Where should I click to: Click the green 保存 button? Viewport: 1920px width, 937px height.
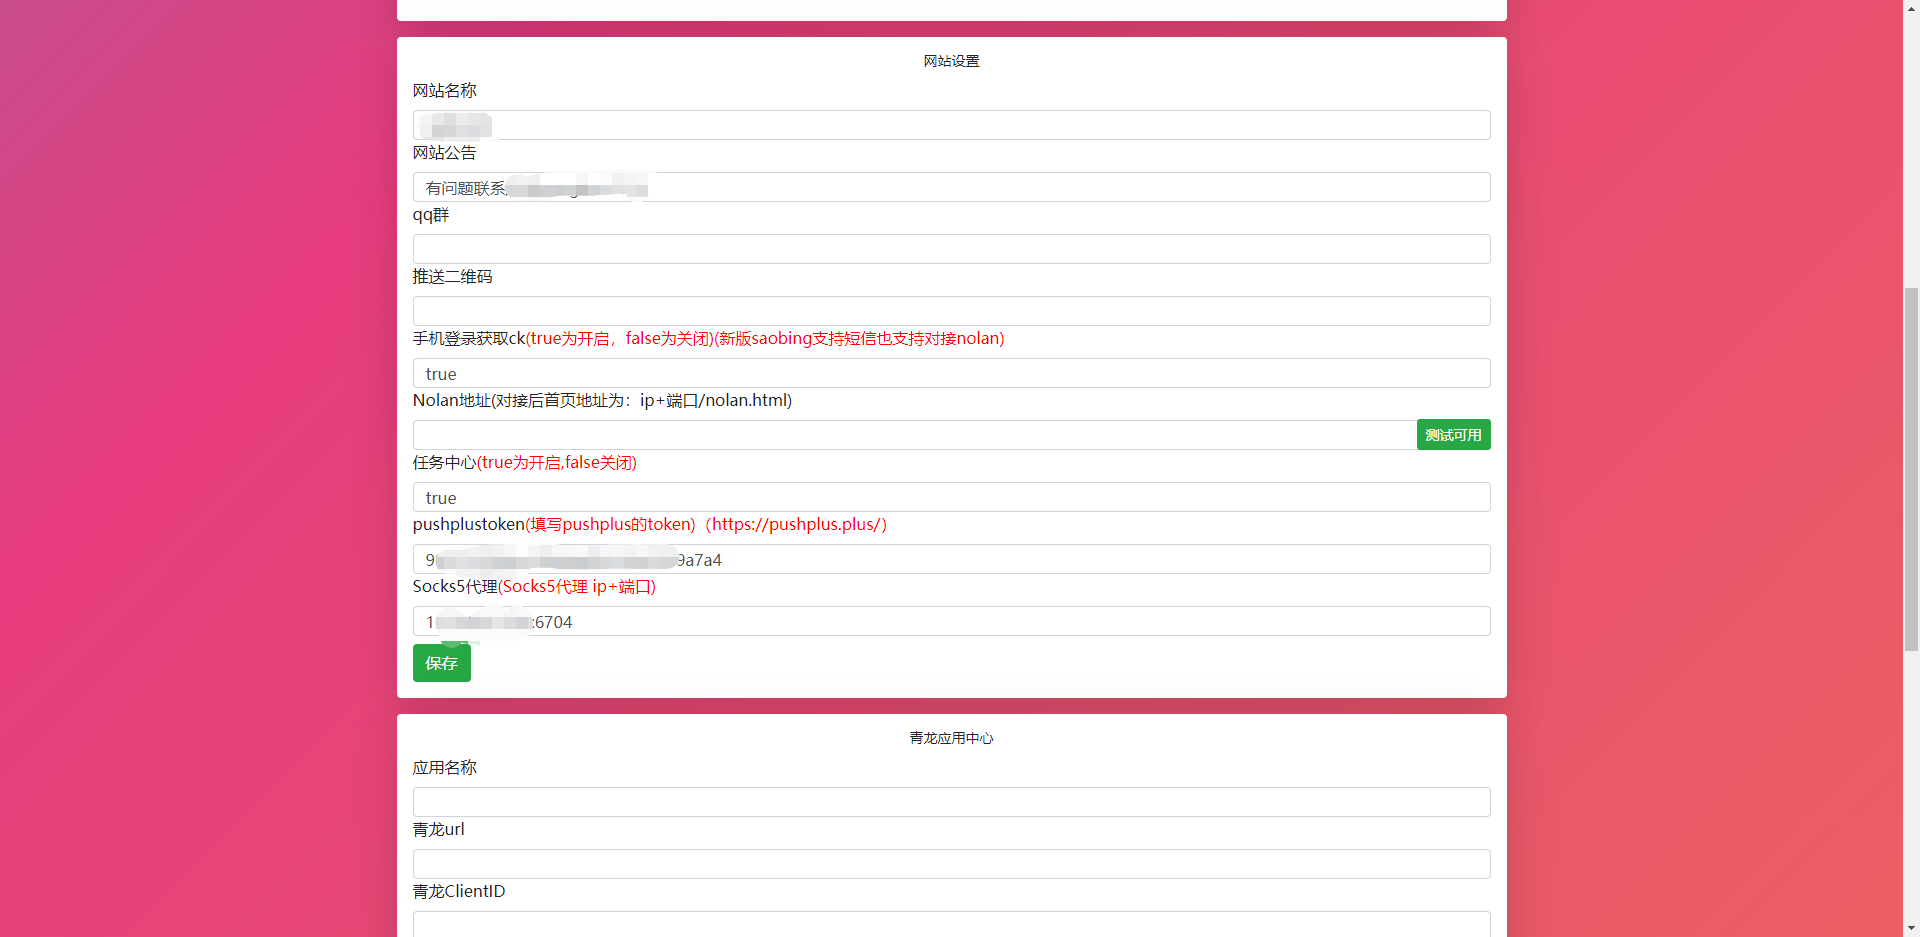(x=441, y=663)
